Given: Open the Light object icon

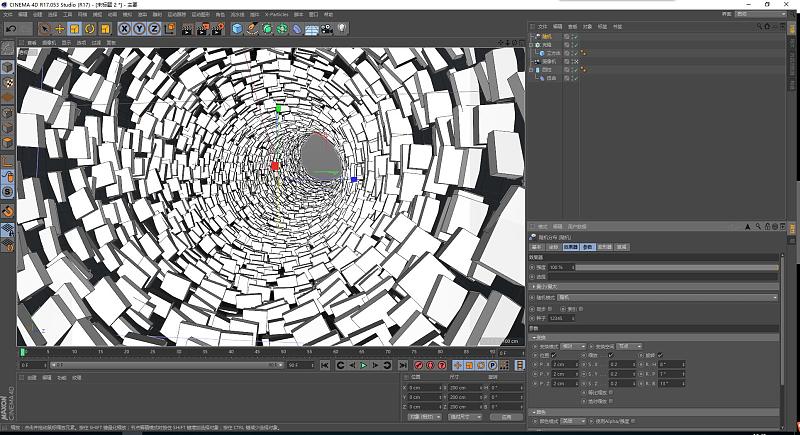Looking at the screenshot, I should [x=343, y=29].
